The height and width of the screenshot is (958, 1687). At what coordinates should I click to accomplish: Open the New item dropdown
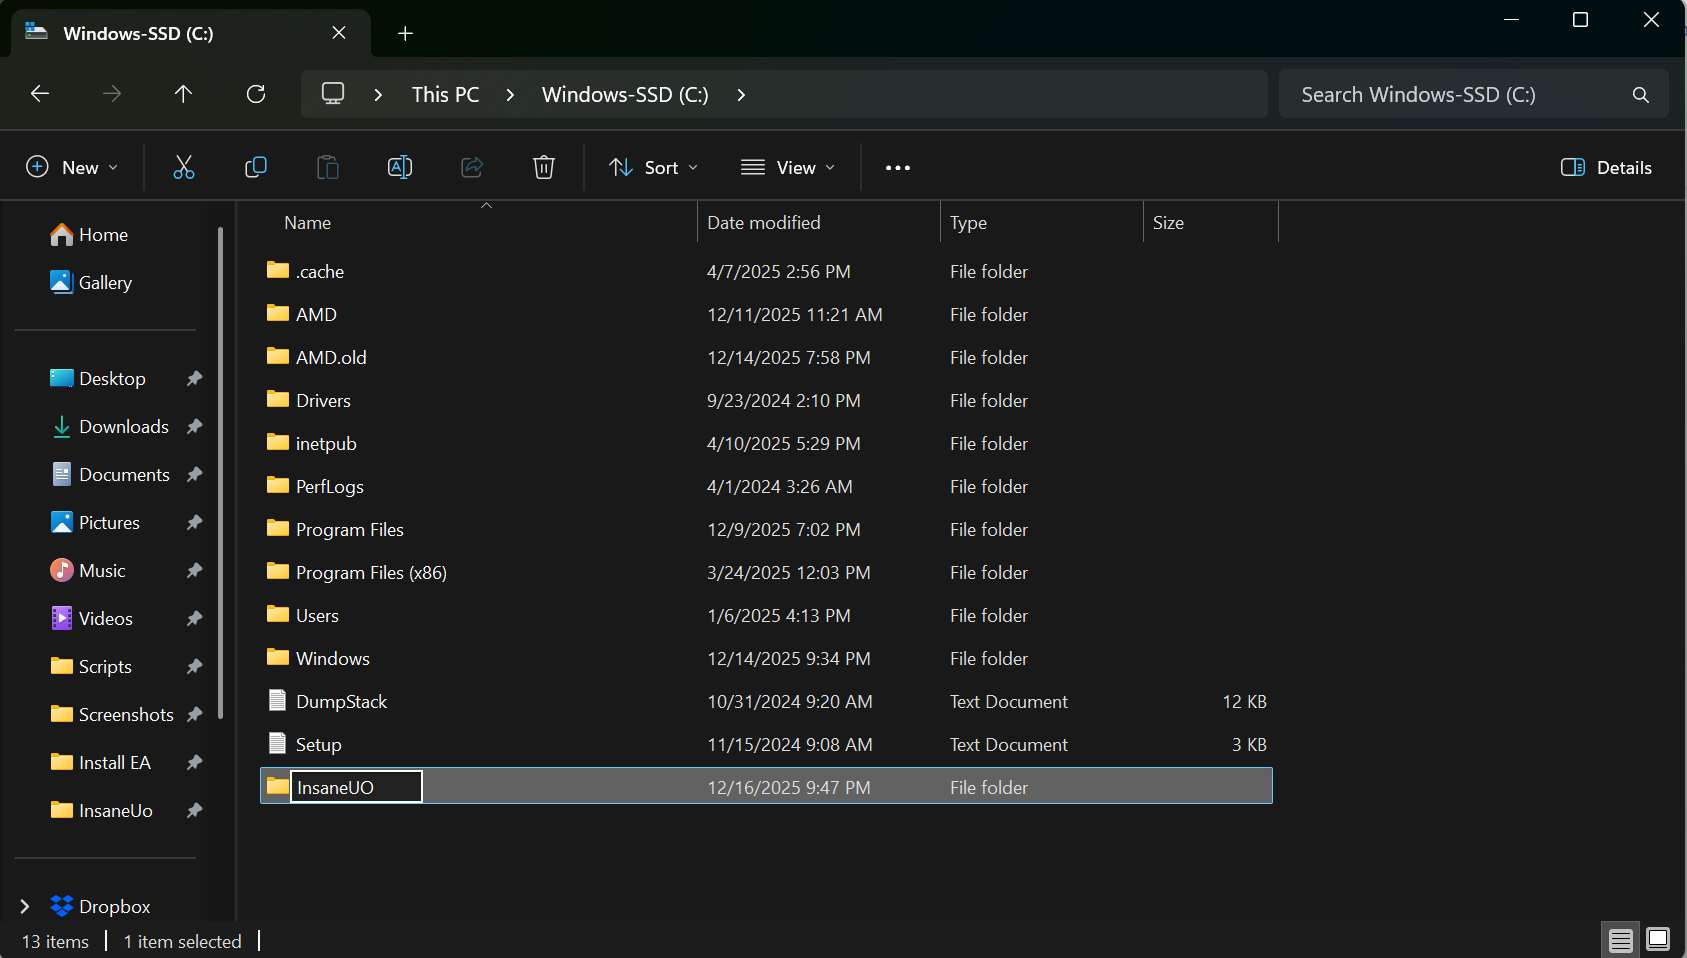(x=72, y=168)
